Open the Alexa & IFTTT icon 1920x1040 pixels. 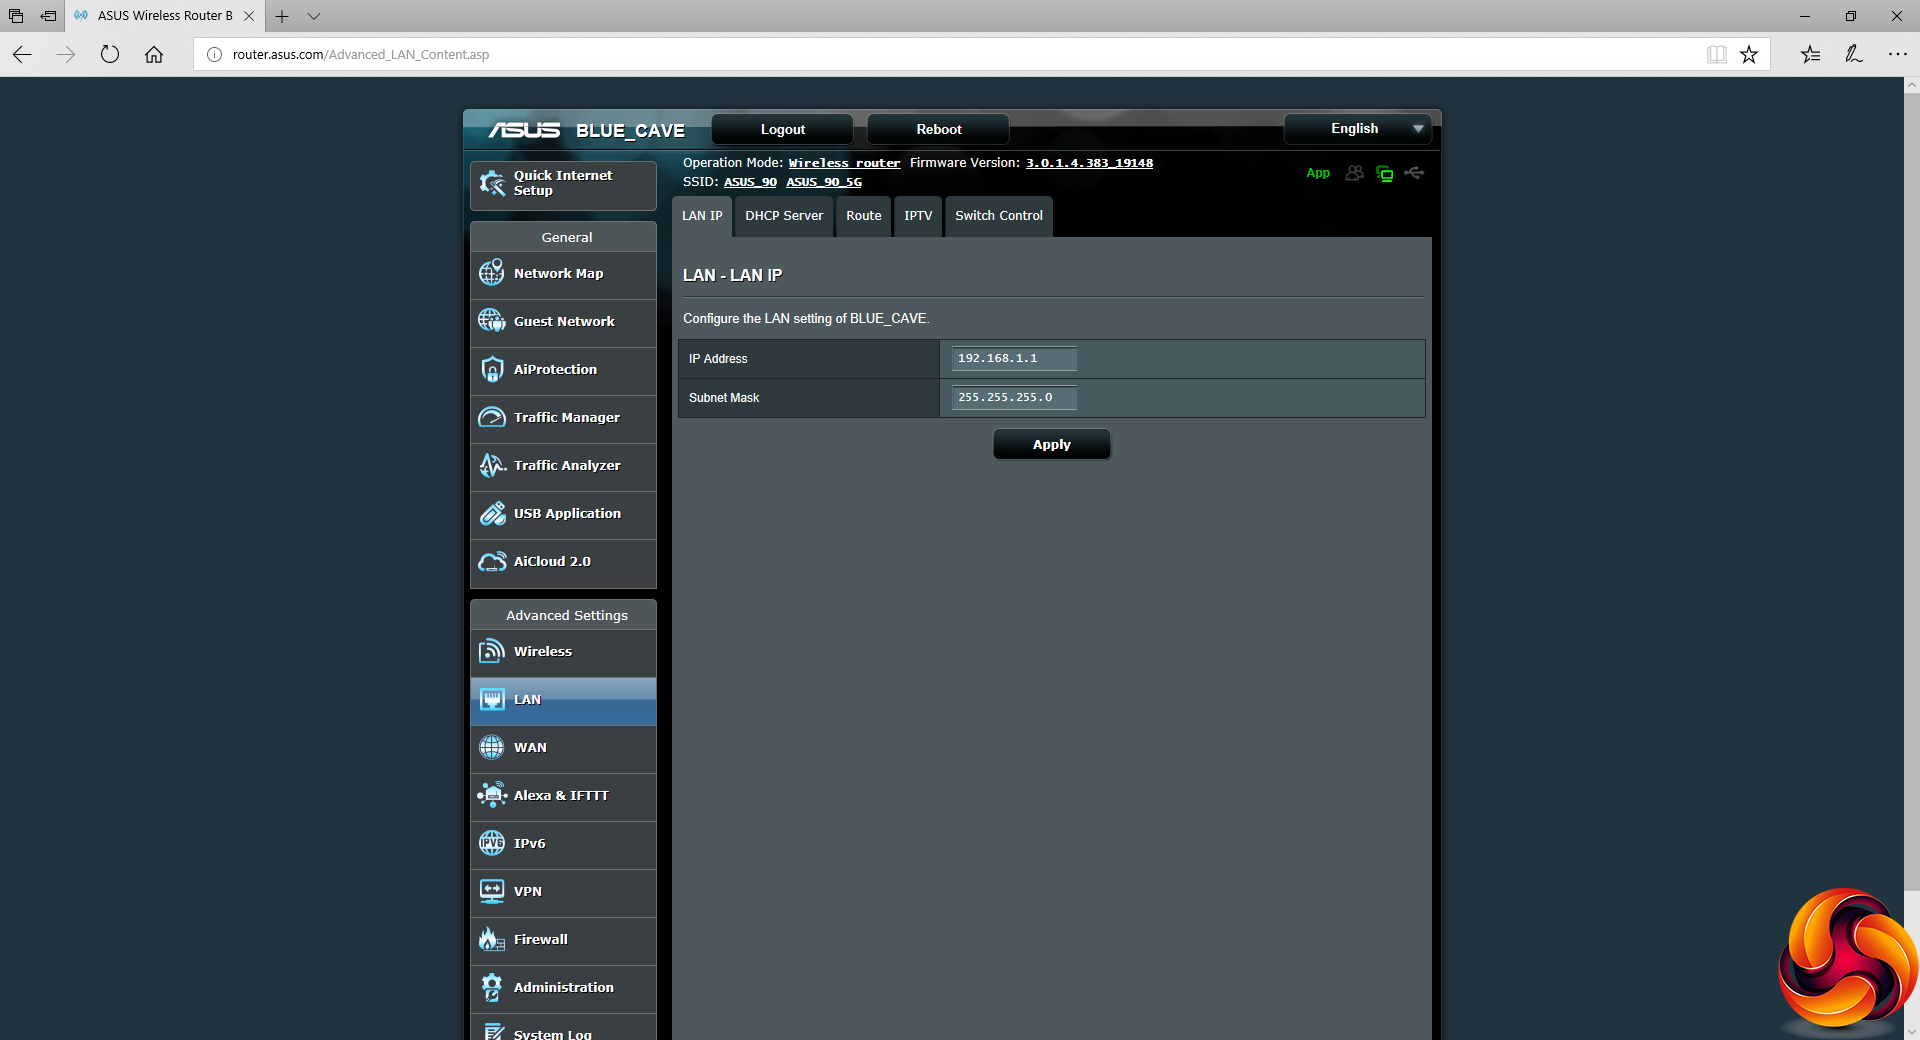pyautogui.click(x=491, y=795)
